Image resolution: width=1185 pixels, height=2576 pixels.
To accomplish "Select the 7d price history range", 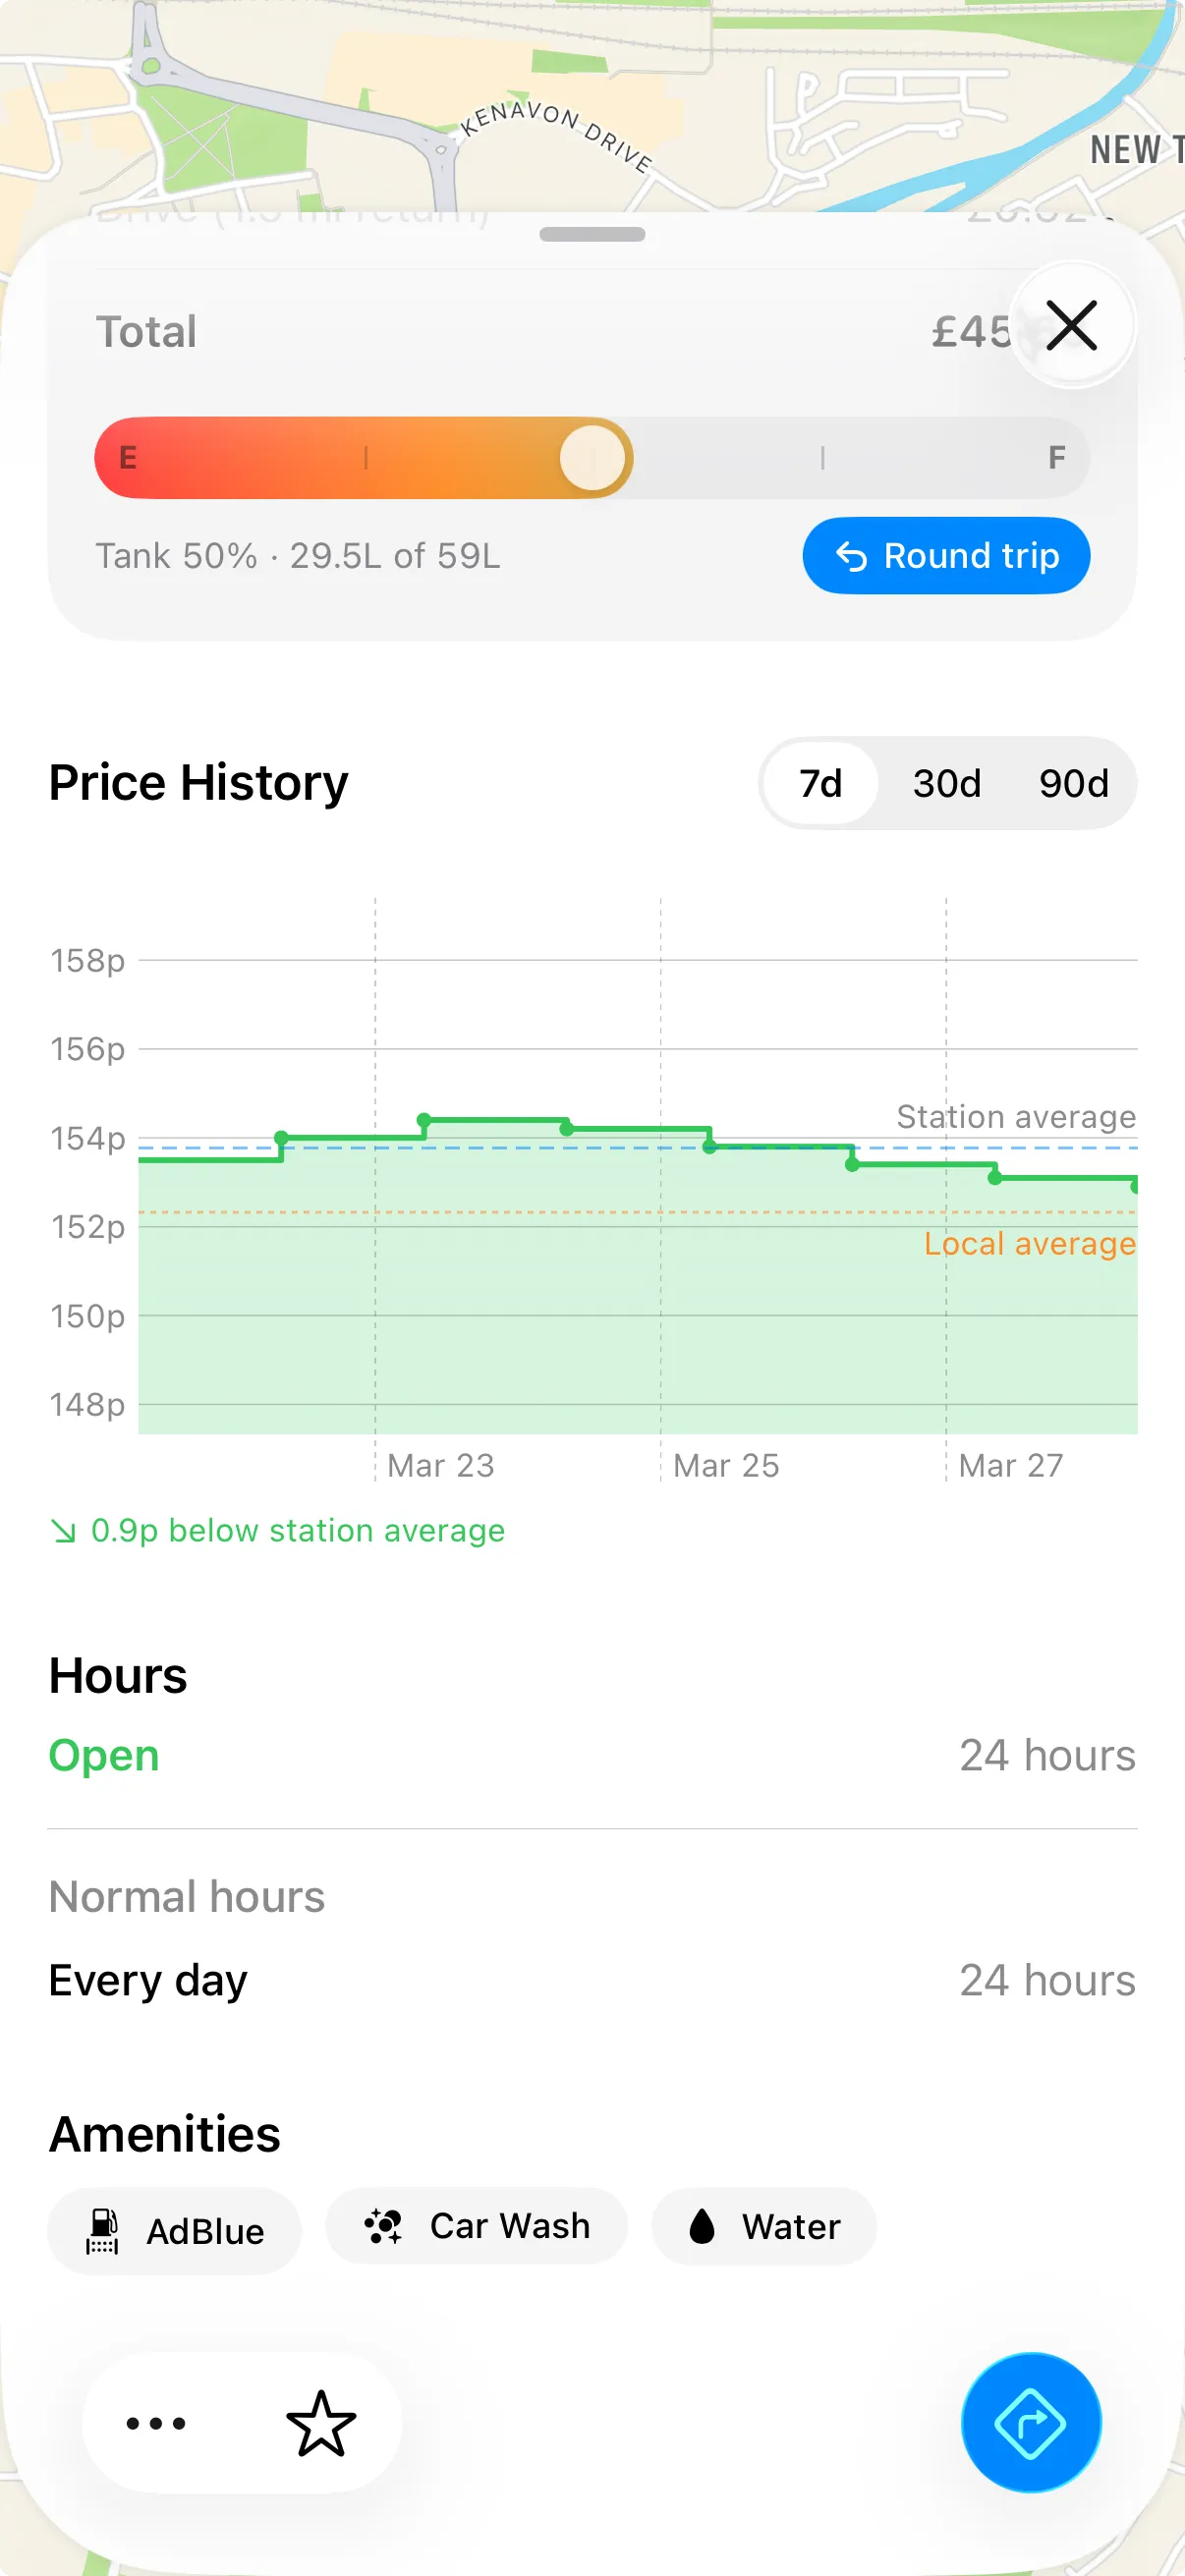I will coord(820,783).
